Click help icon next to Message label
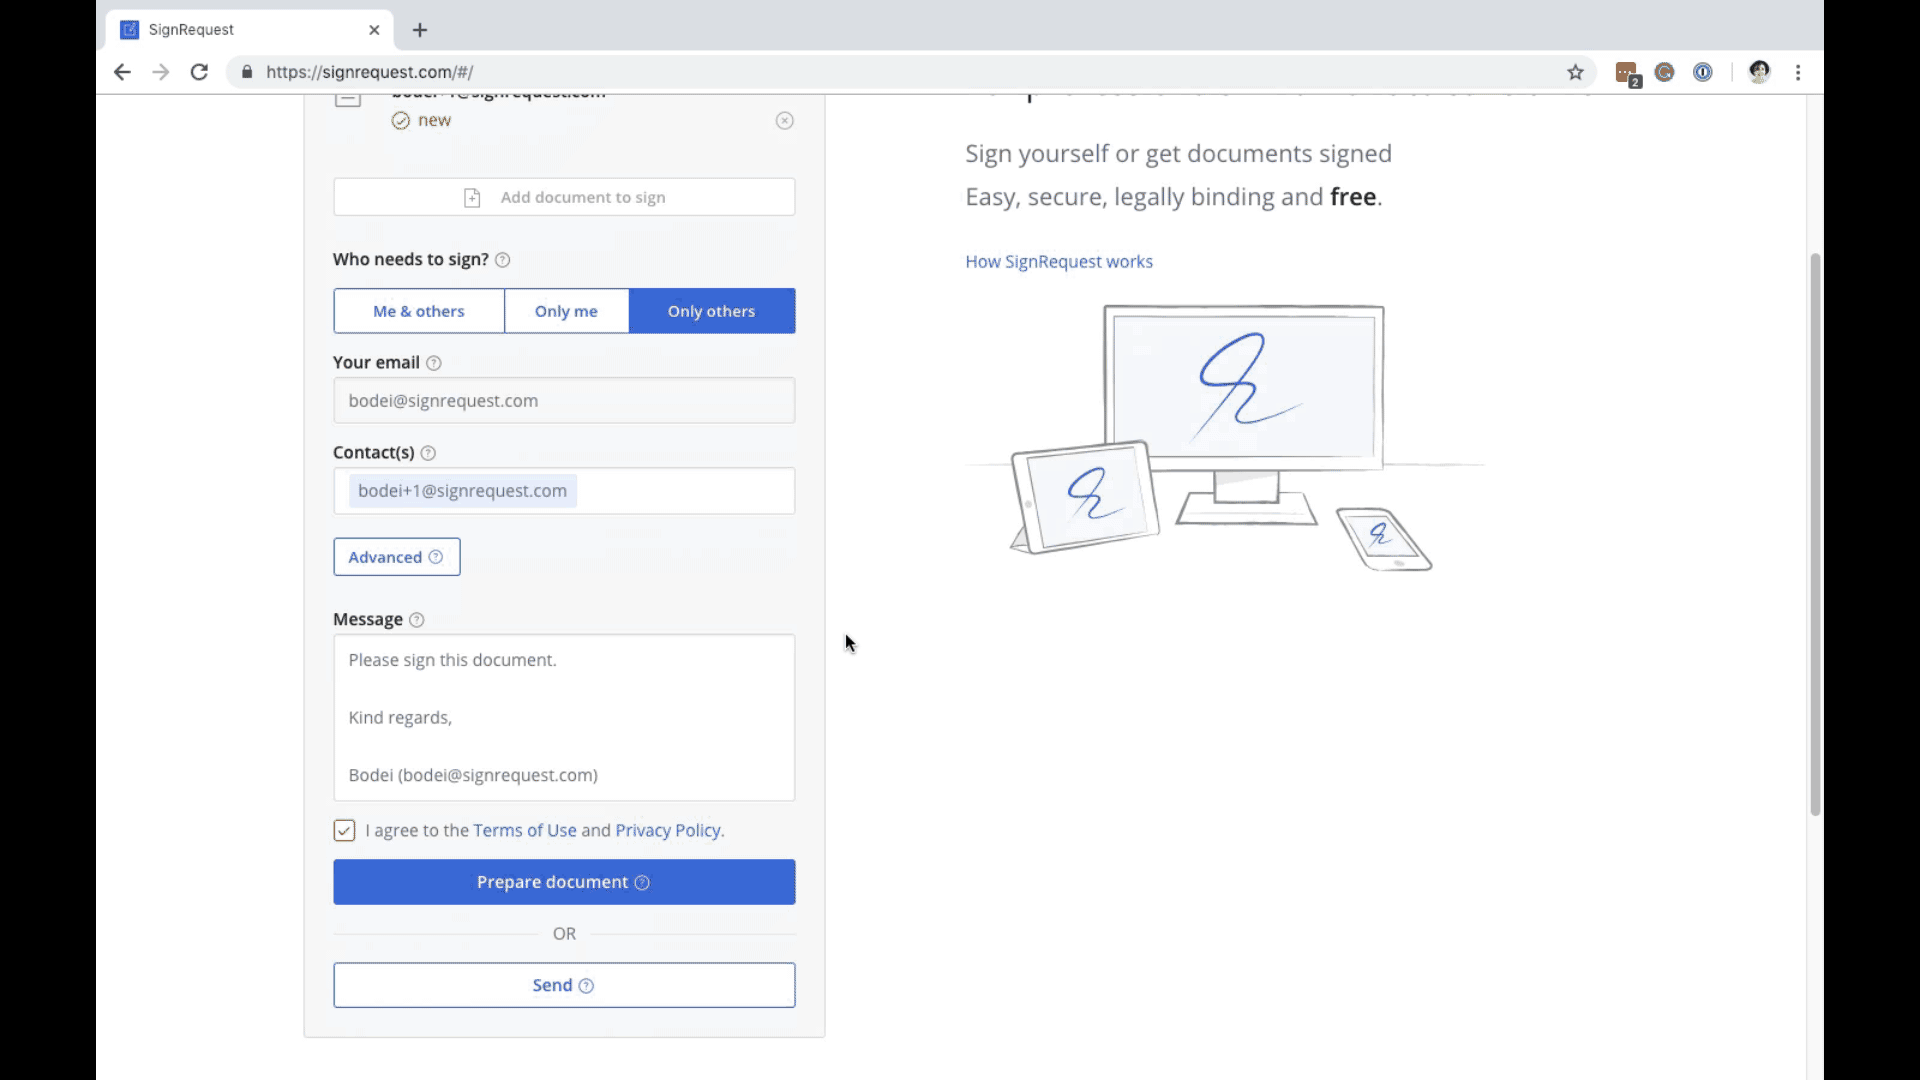Screen dimensions: 1920x1080 [x=417, y=620]
